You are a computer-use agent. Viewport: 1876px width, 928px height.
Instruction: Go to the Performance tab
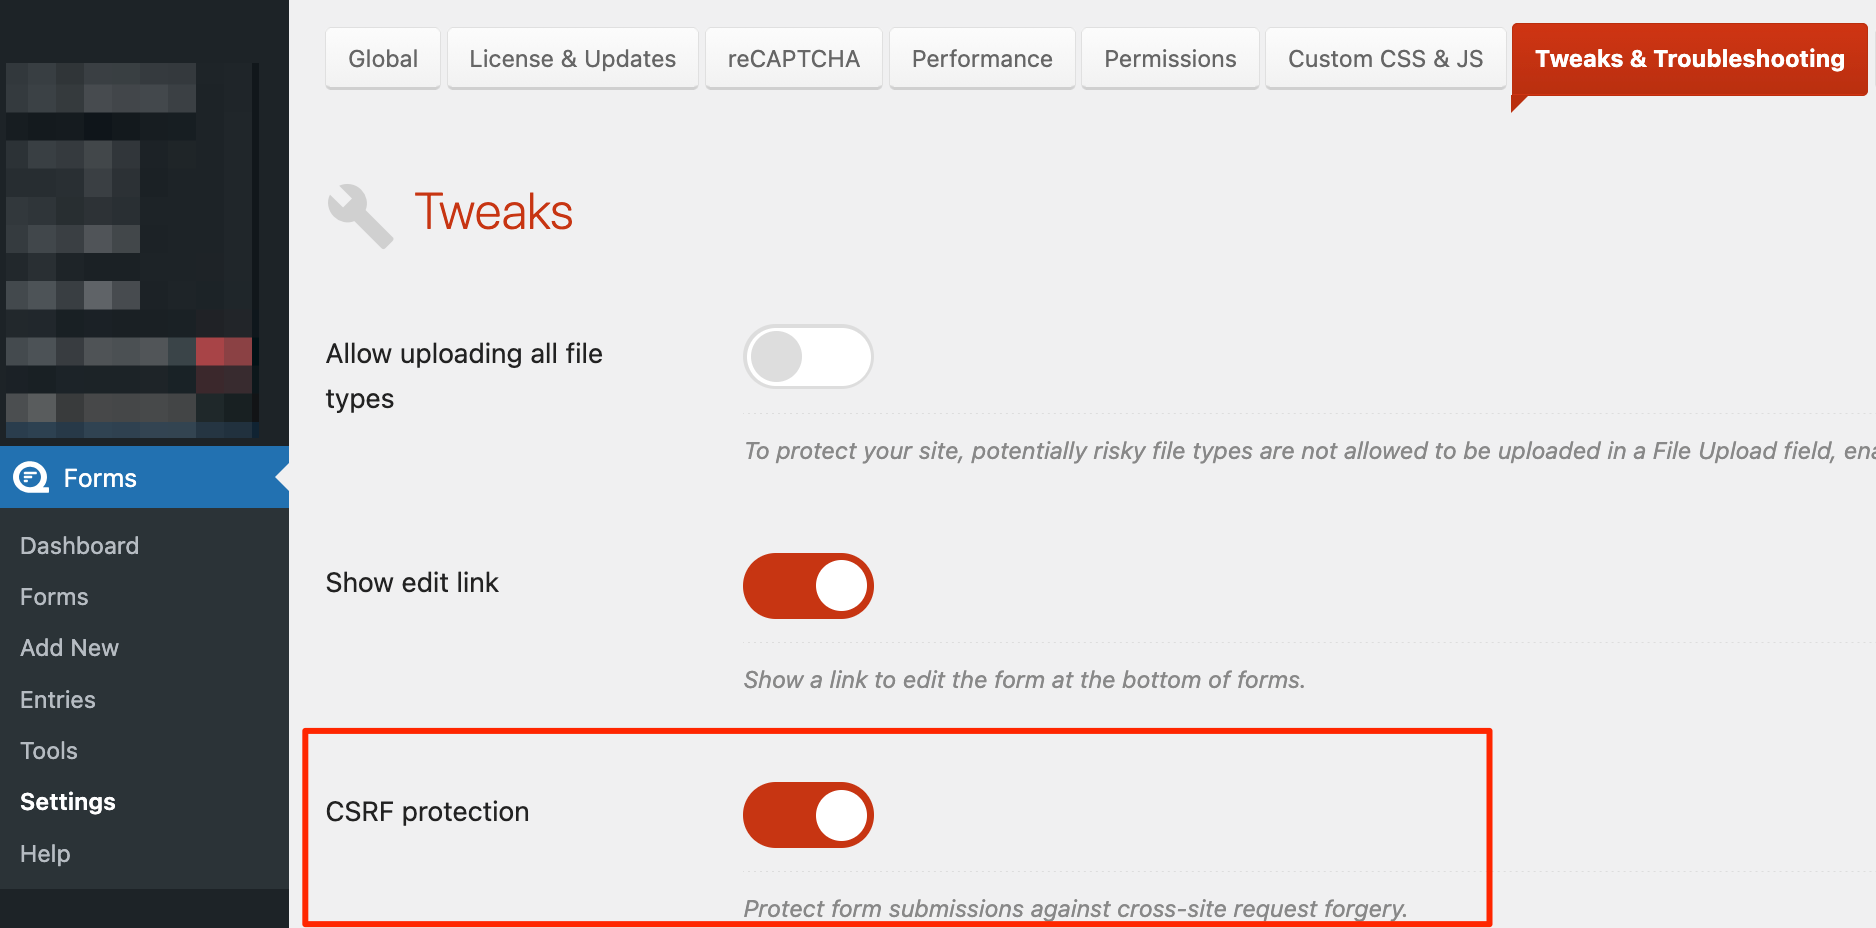click(x=981, y=59)
